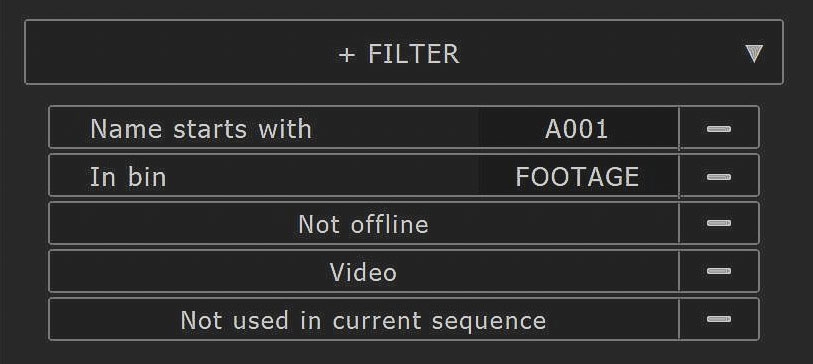Remove the Name starts with filter

(x=719, y=128)
